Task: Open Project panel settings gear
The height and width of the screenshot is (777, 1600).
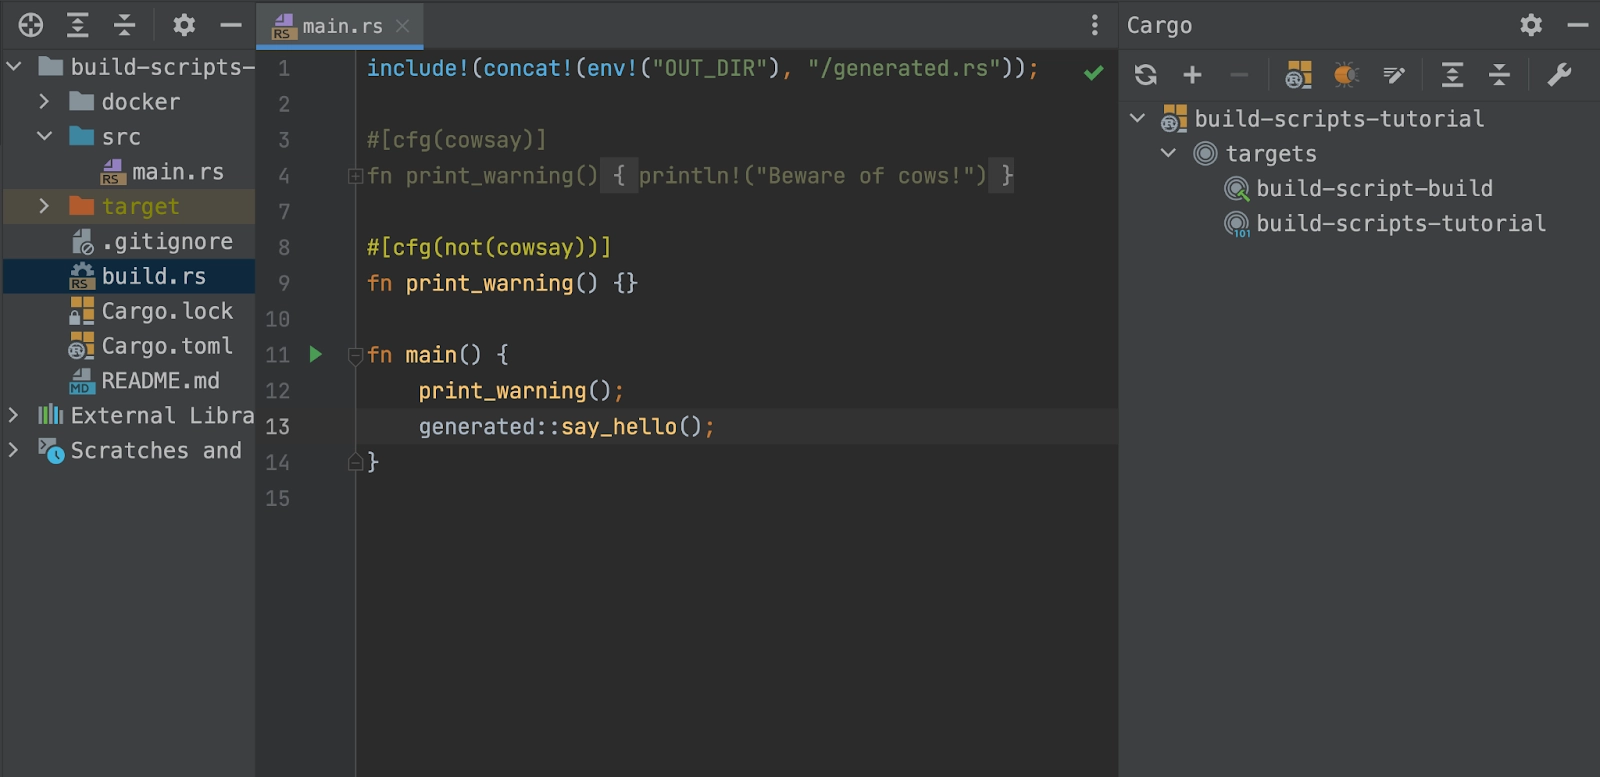Action: tap(184, 25)
